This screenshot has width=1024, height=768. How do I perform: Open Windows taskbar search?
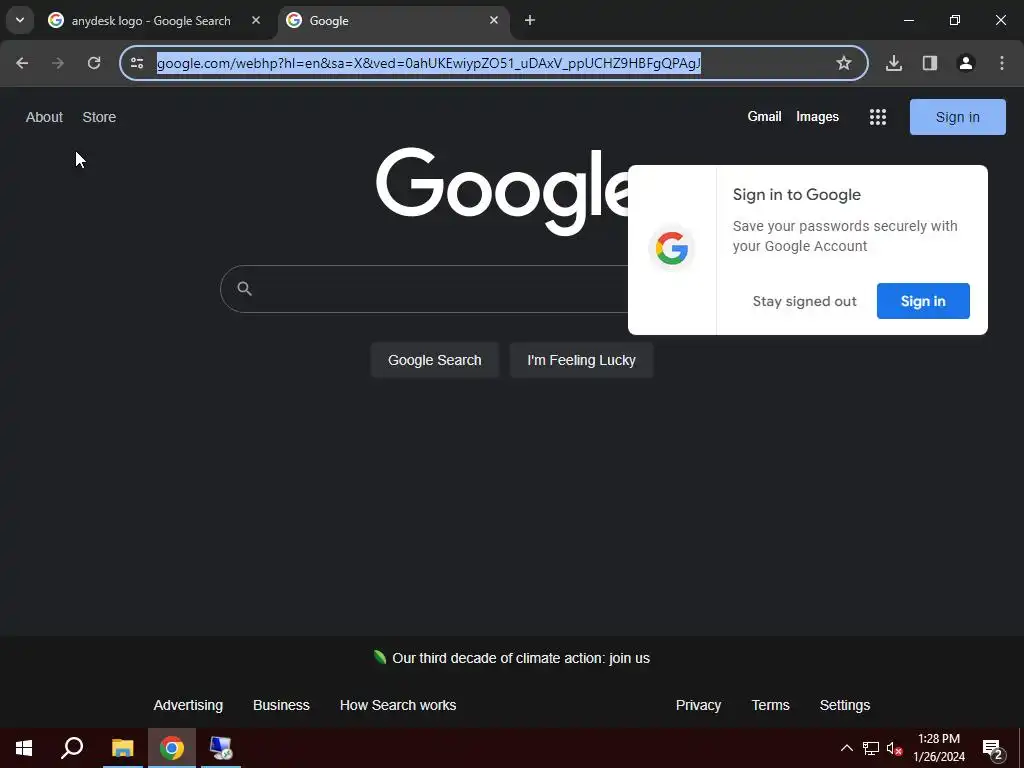[72, 748]
